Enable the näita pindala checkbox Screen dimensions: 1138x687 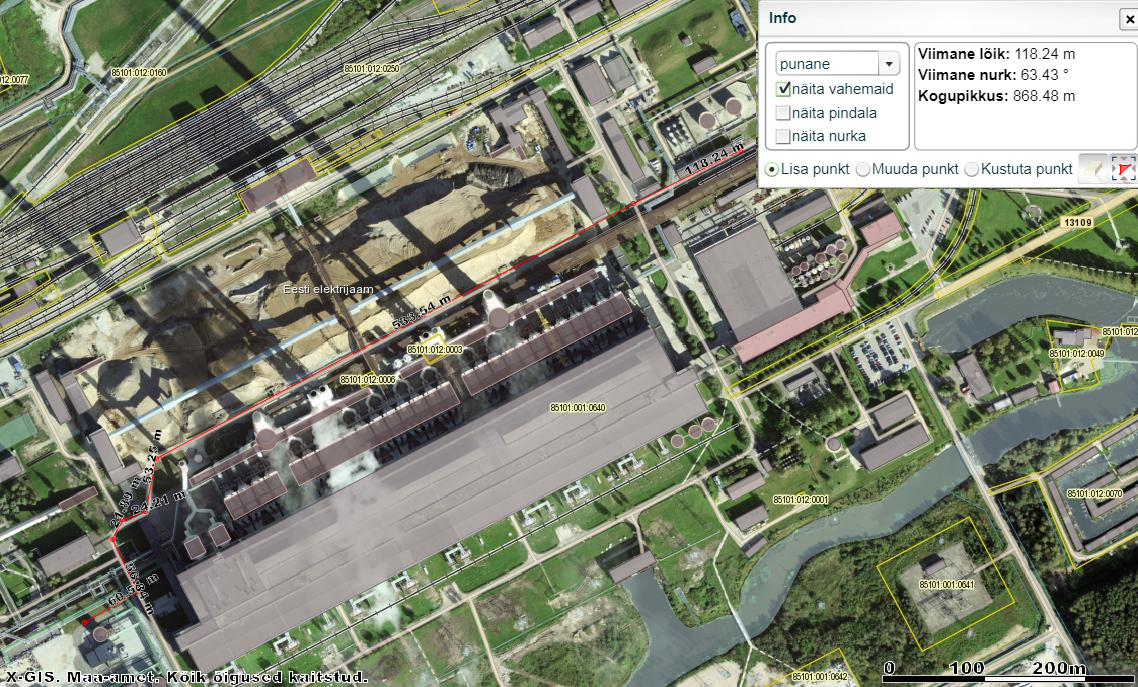tap(784, 113)
